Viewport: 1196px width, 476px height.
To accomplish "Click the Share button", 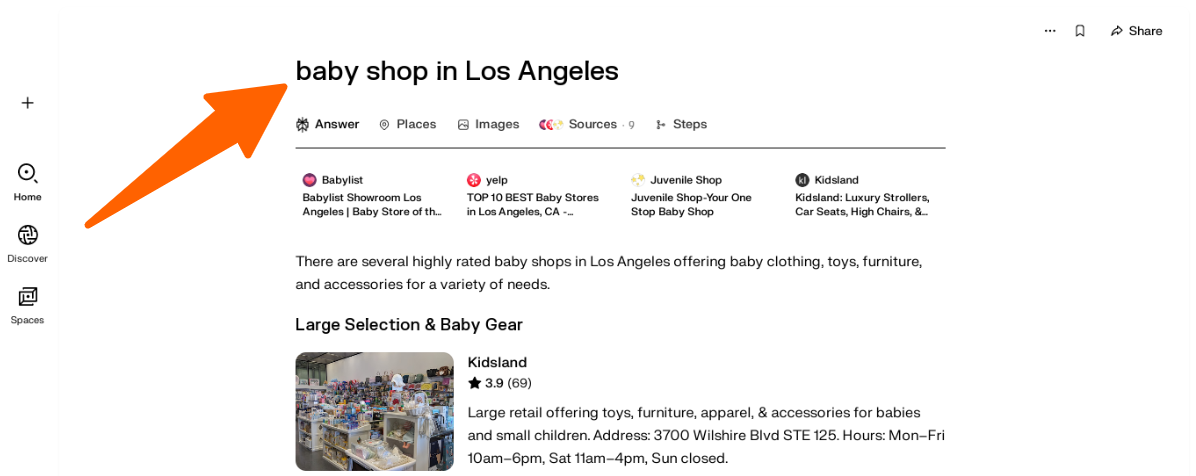I will pyautogui.click(x=1136, y=31).
